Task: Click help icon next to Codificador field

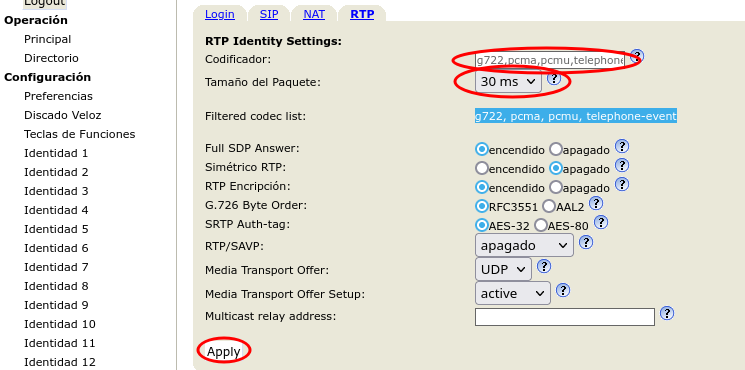Action: tap(637, 56)
